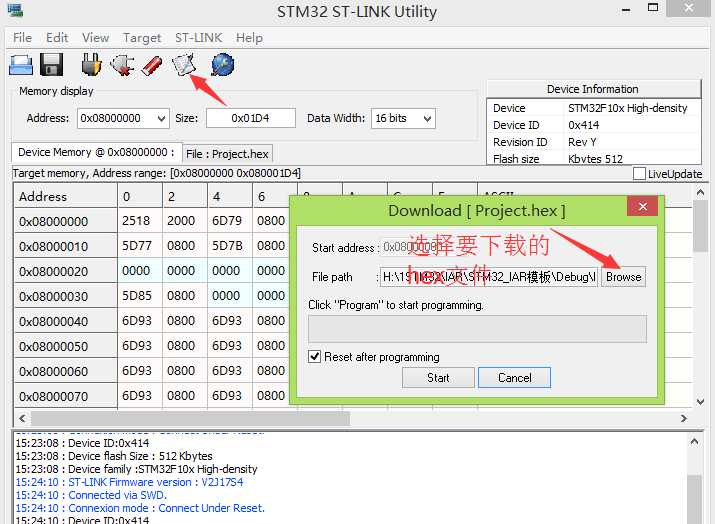Open the globe update icon
This screenshot has height=524, width=715.
223,65
